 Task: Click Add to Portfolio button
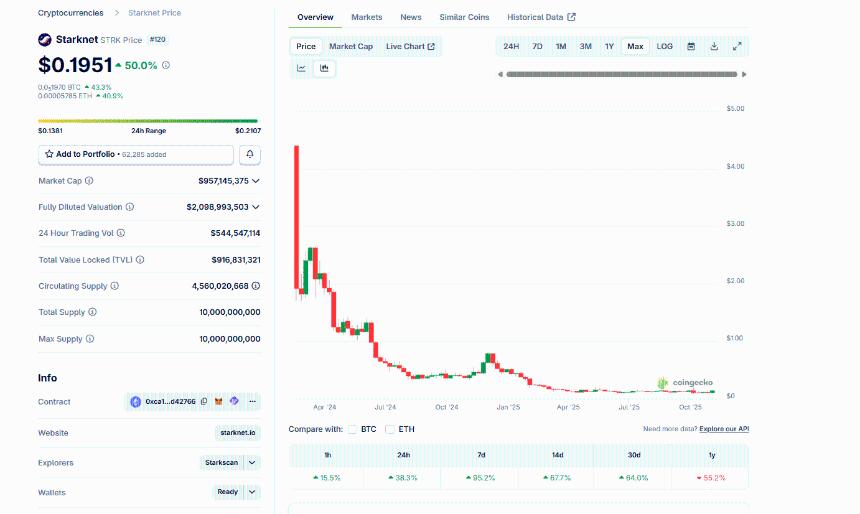(135, 155)
